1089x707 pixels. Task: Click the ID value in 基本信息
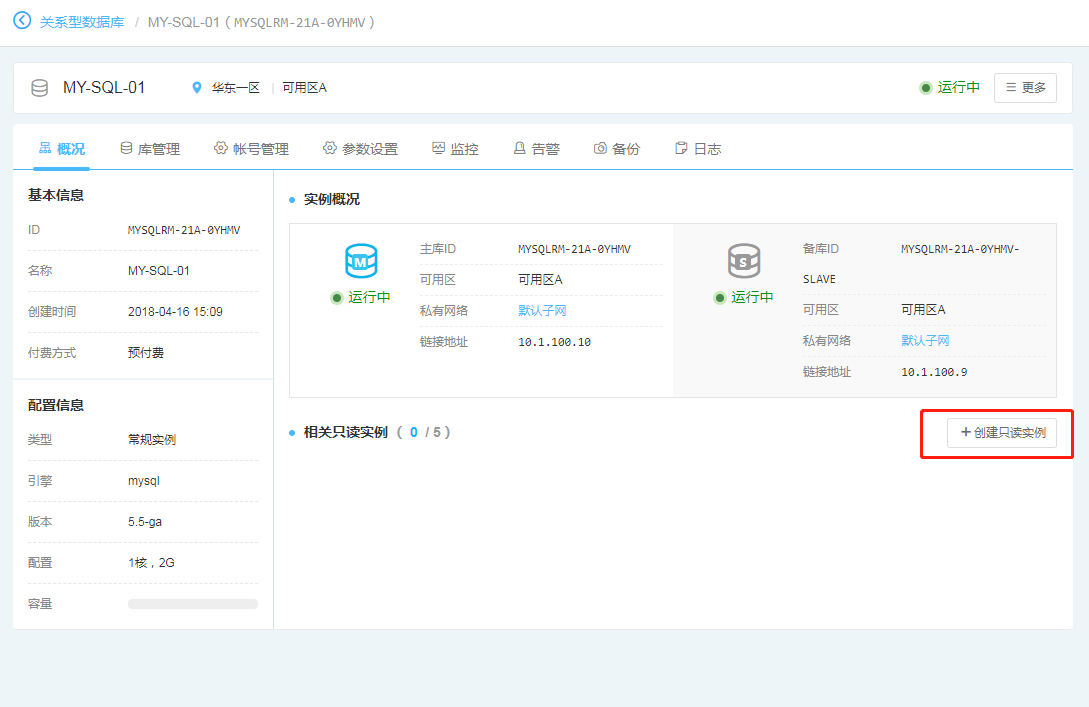[x=184, y=230]
